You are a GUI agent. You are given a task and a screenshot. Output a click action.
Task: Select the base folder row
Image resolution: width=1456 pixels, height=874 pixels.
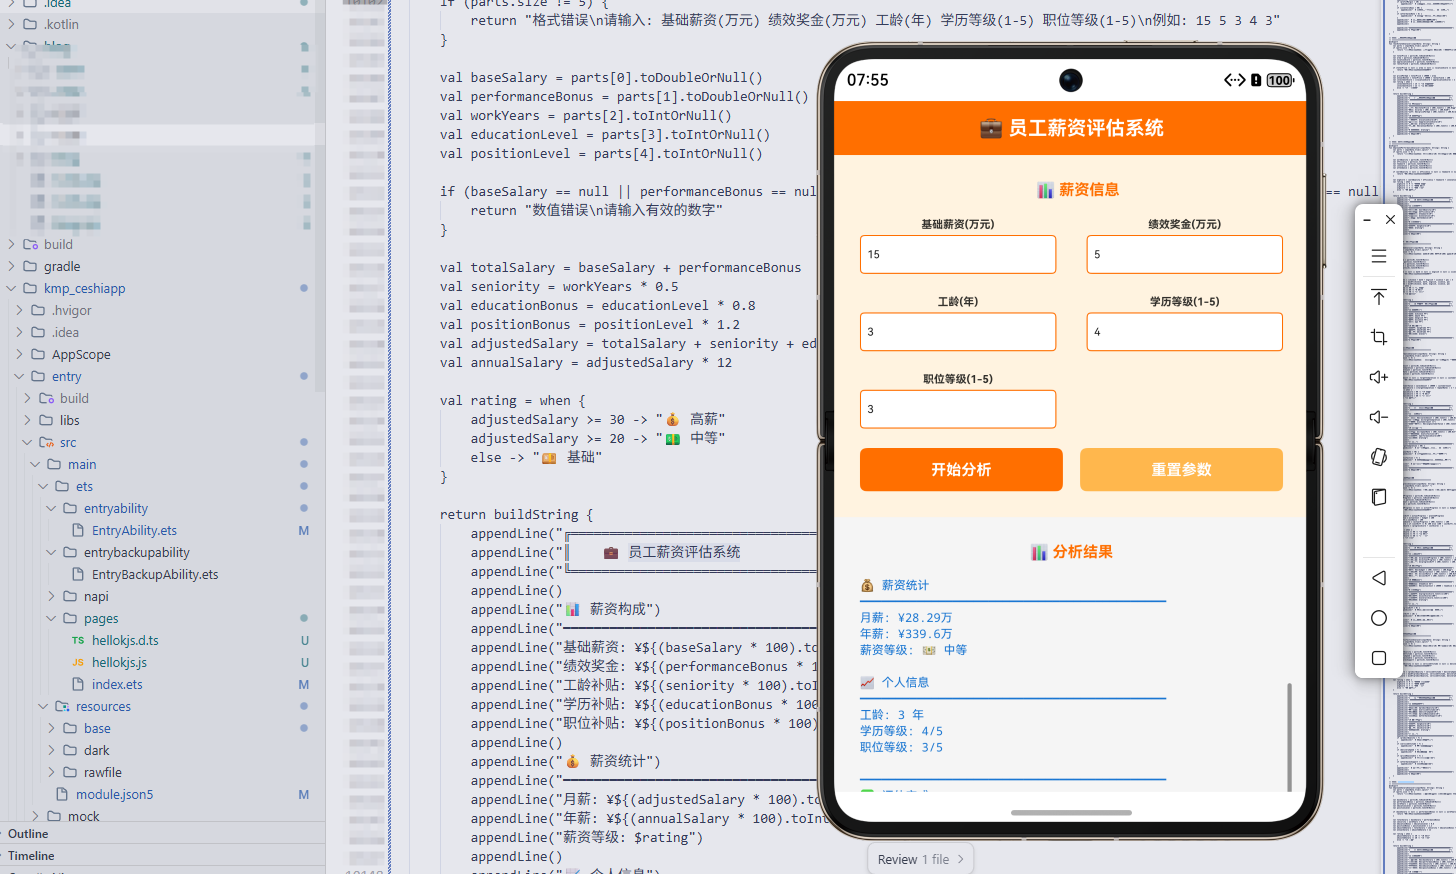162,728
